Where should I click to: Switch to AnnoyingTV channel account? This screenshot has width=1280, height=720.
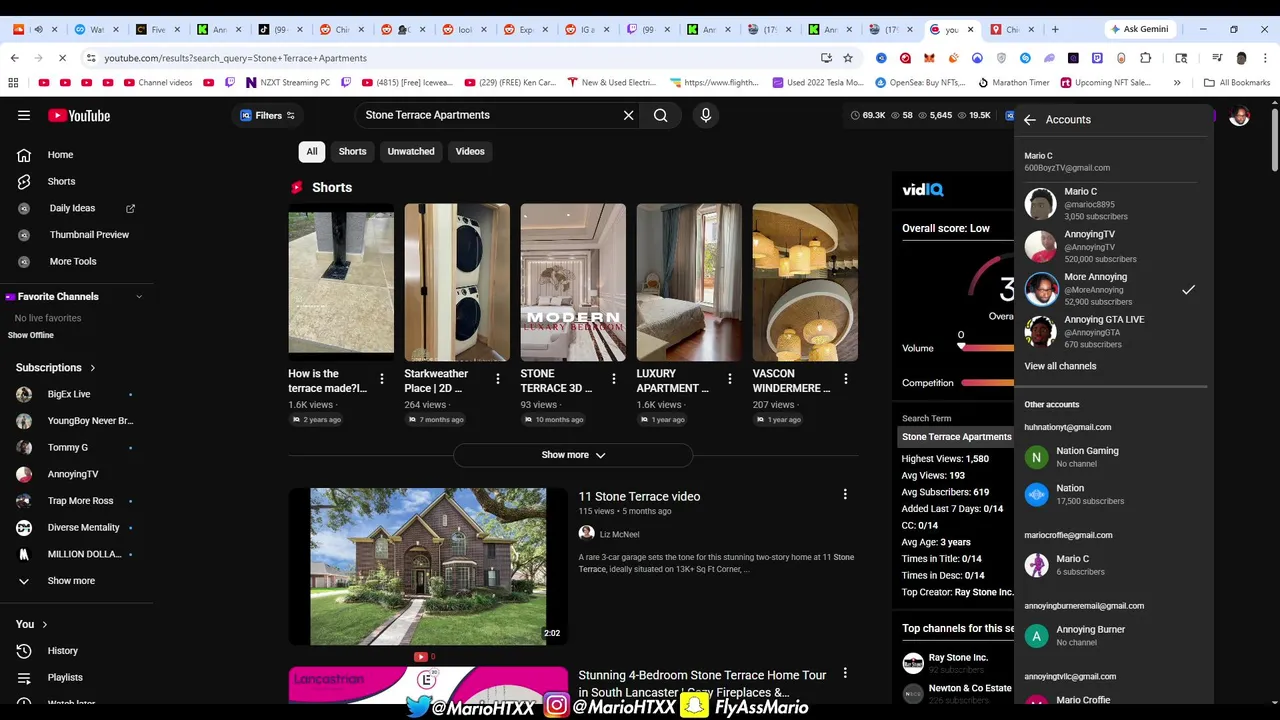(1110, 247)
